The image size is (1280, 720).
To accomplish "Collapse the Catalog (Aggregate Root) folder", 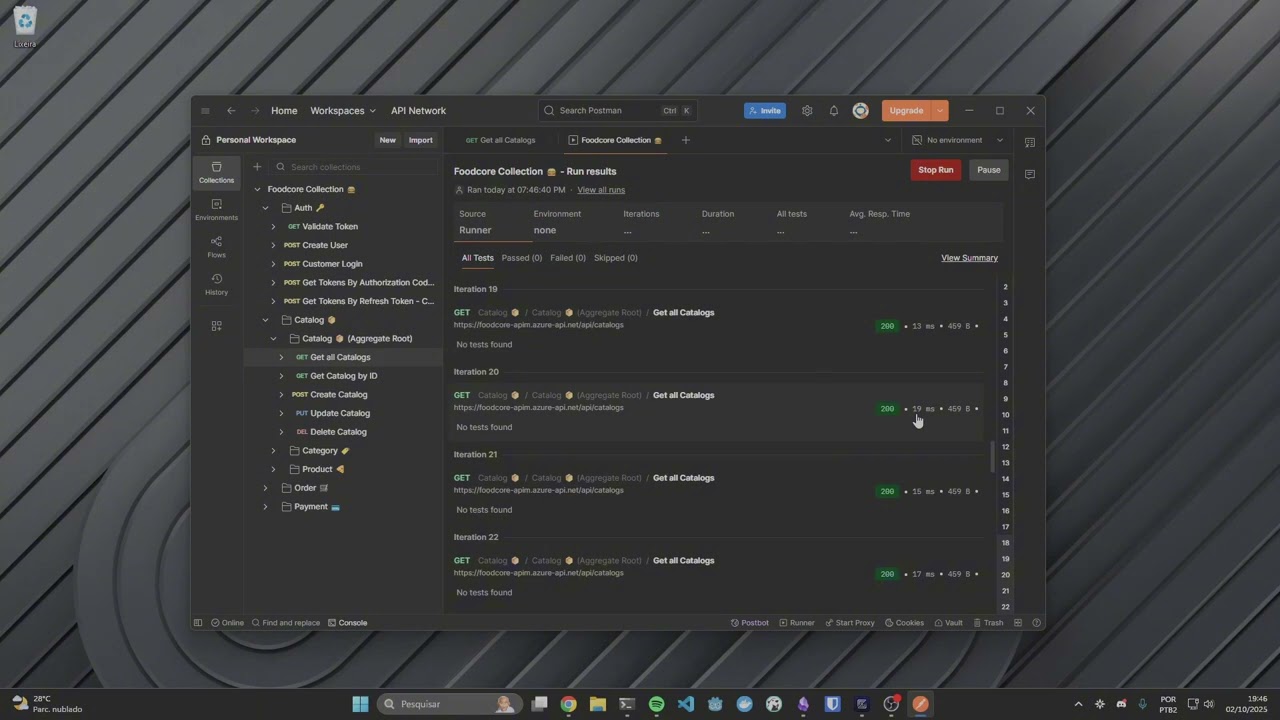I will tap(273, 339).
